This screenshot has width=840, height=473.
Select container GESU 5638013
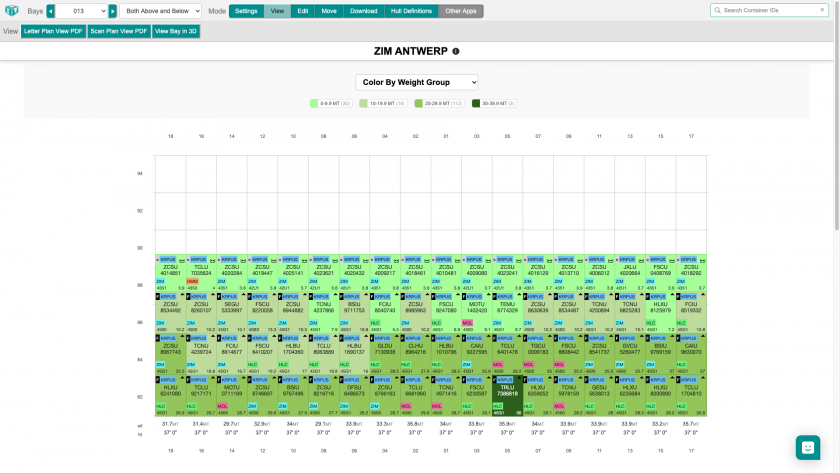tap(599, 395)
